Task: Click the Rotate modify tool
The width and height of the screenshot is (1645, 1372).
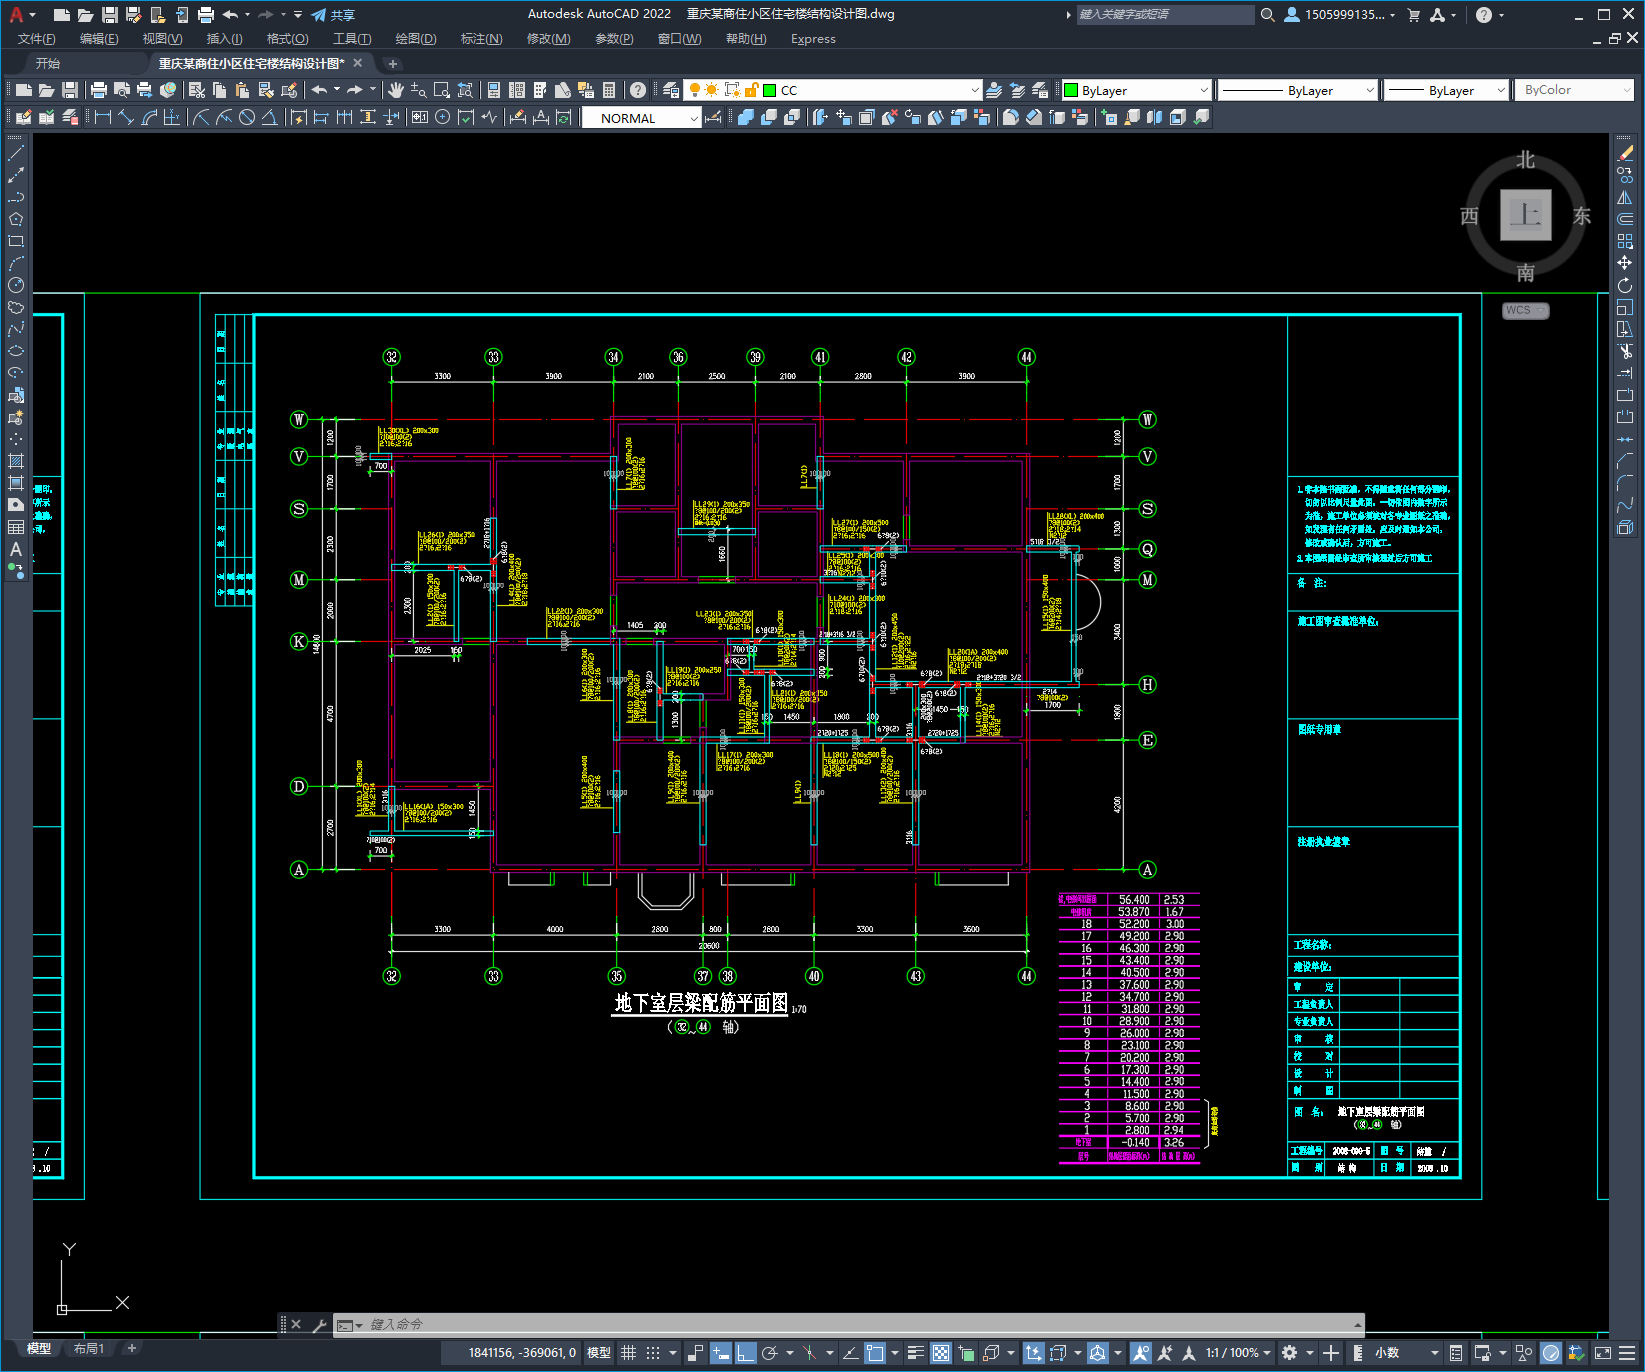Action: tap(1625, 285)
